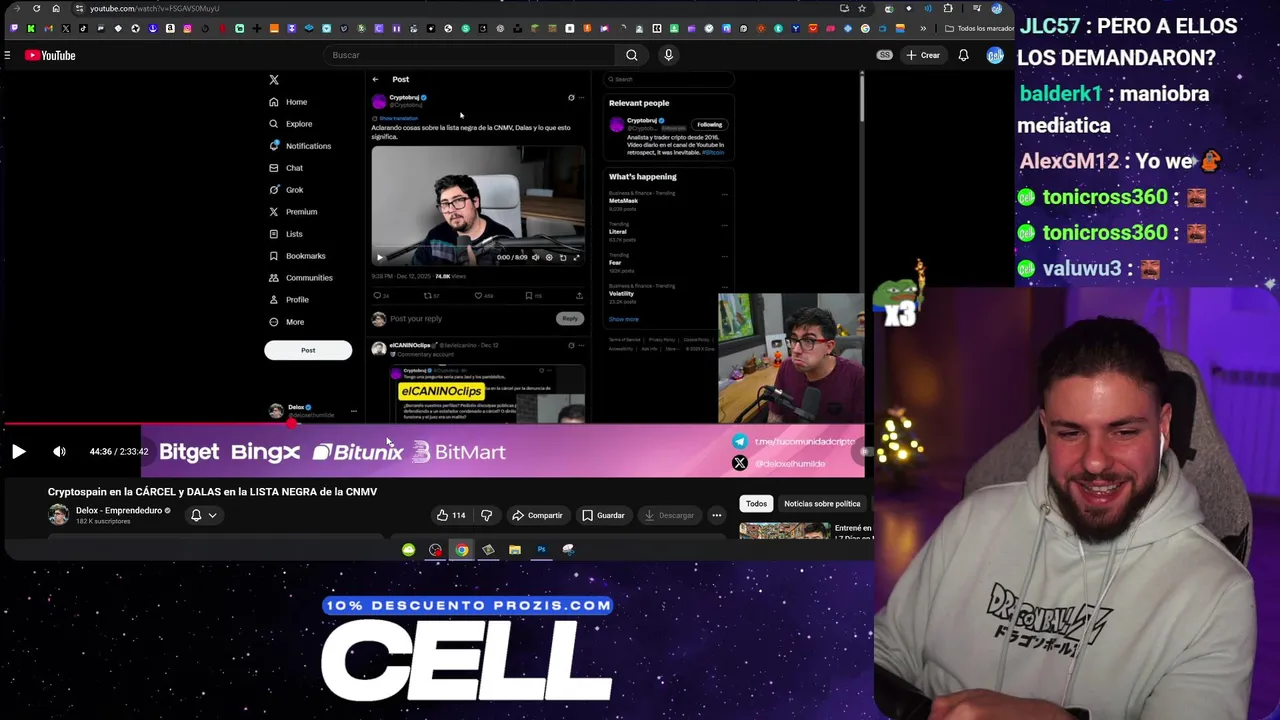Screen dimensions: 1280x720
Task: Select Chat in the X sidebar
Action: point(286,168)
